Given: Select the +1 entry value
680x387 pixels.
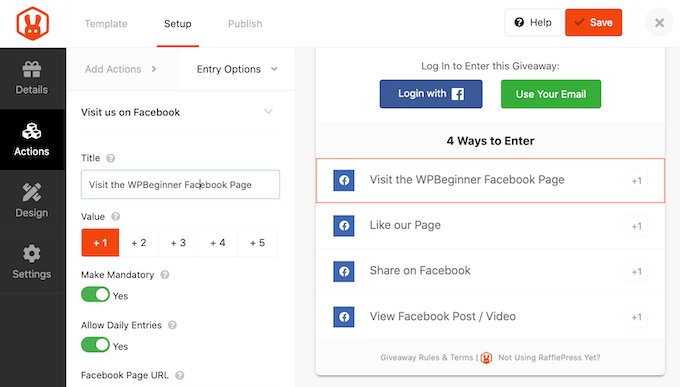Looking at the screenshot, I should [x=100, y=243].
